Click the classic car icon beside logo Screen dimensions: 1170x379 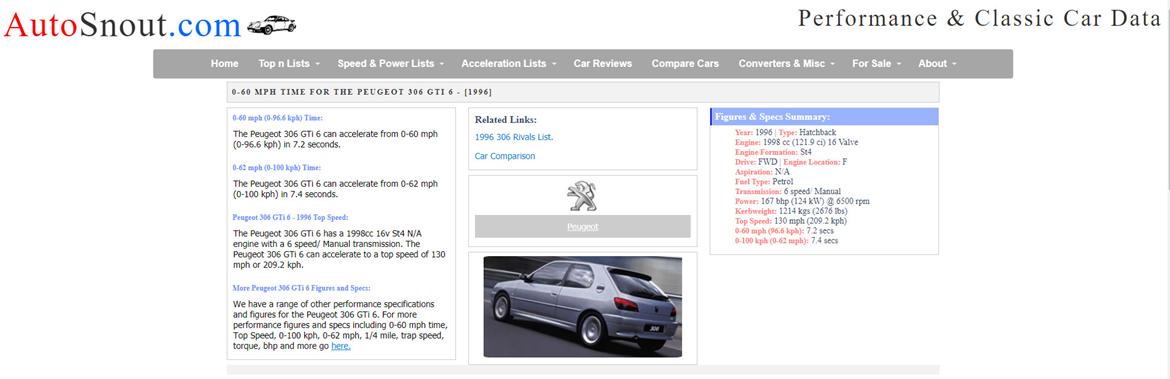coord(272,25)
